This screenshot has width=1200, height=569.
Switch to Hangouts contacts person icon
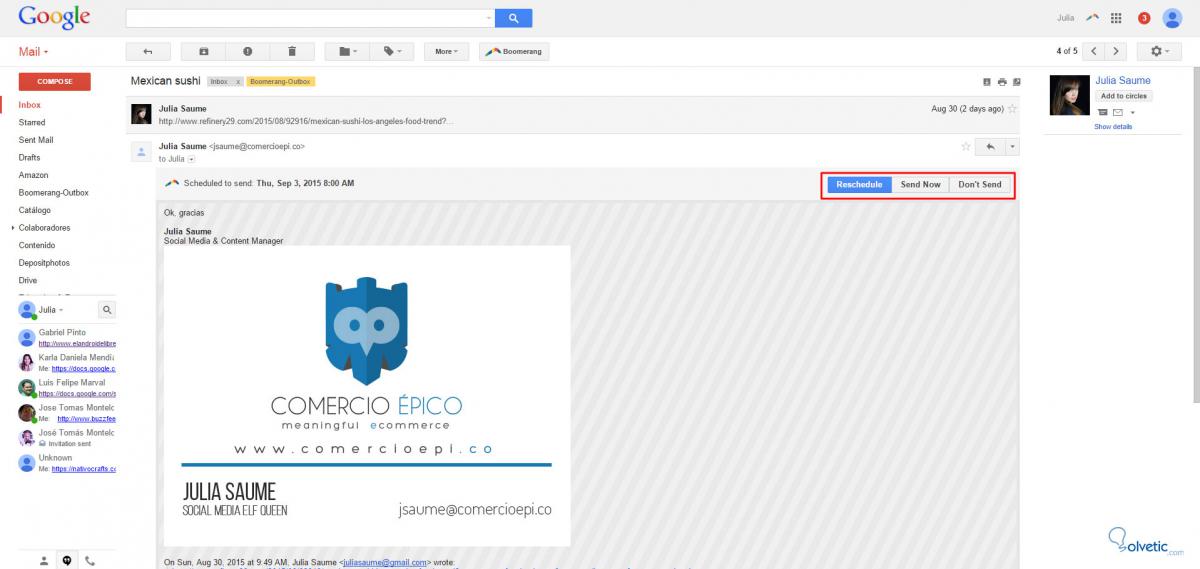pos(43,560)
